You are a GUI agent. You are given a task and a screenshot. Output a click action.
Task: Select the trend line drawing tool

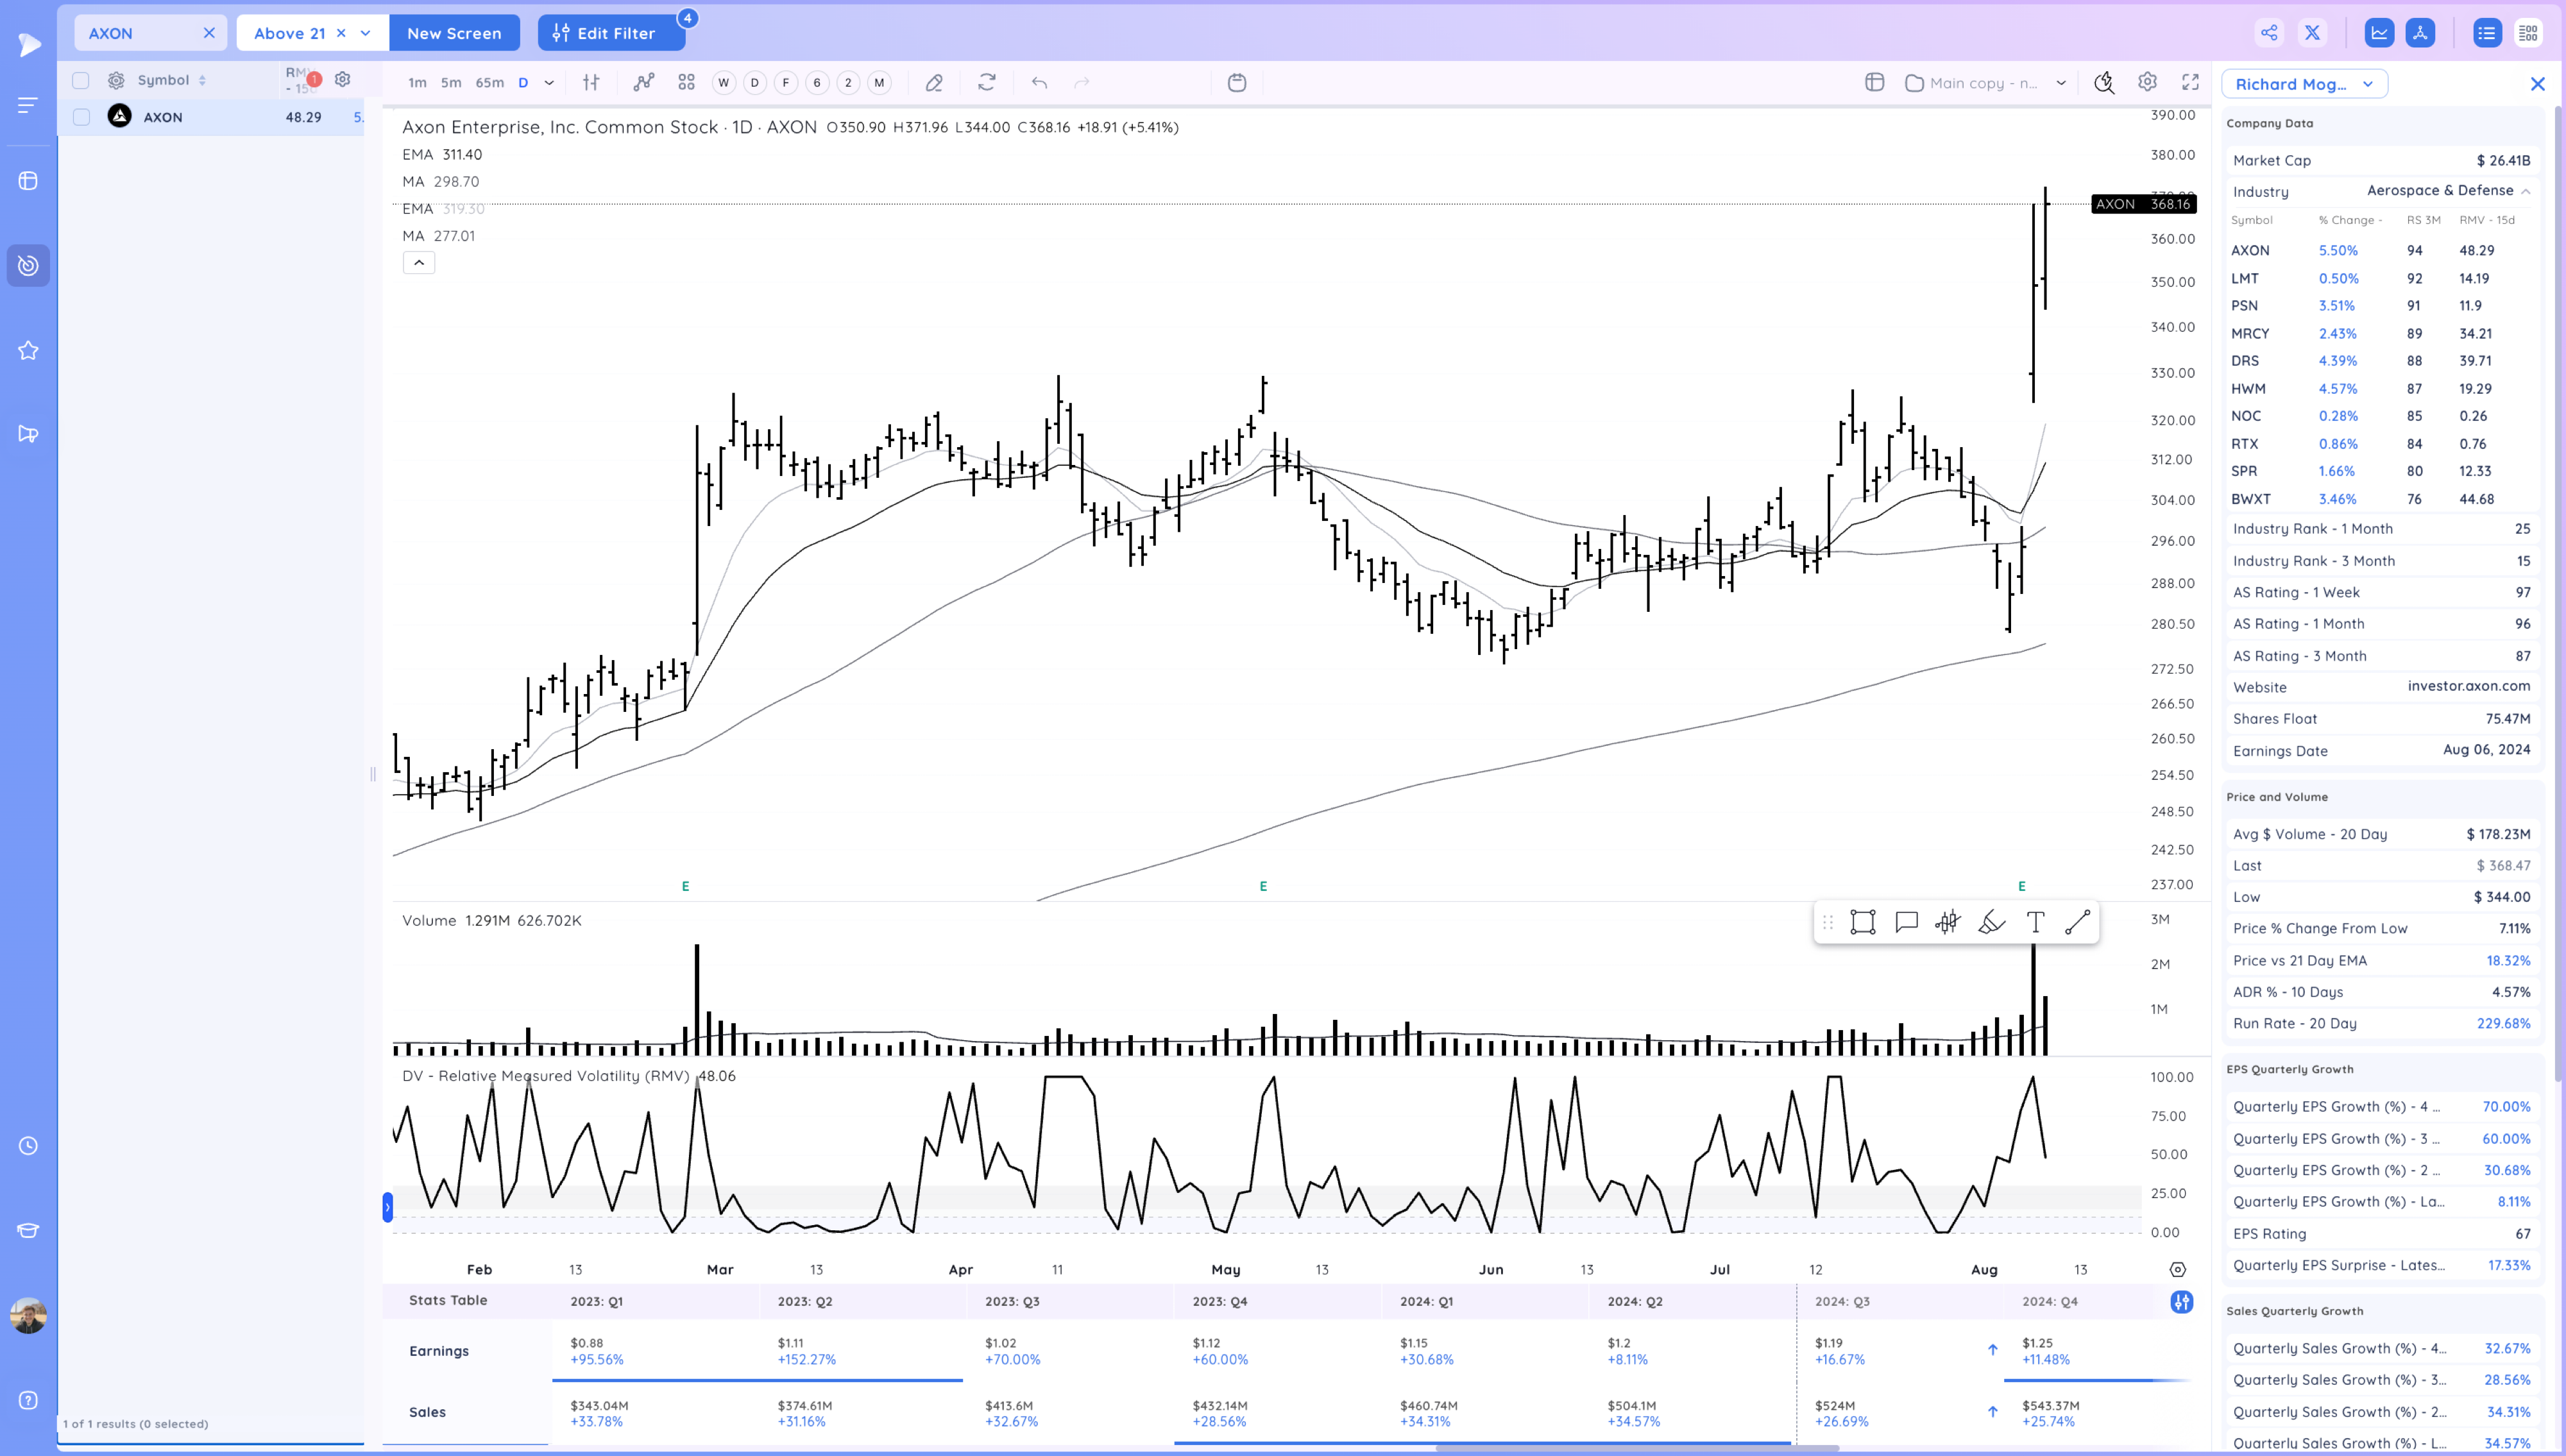point(2078,922)
